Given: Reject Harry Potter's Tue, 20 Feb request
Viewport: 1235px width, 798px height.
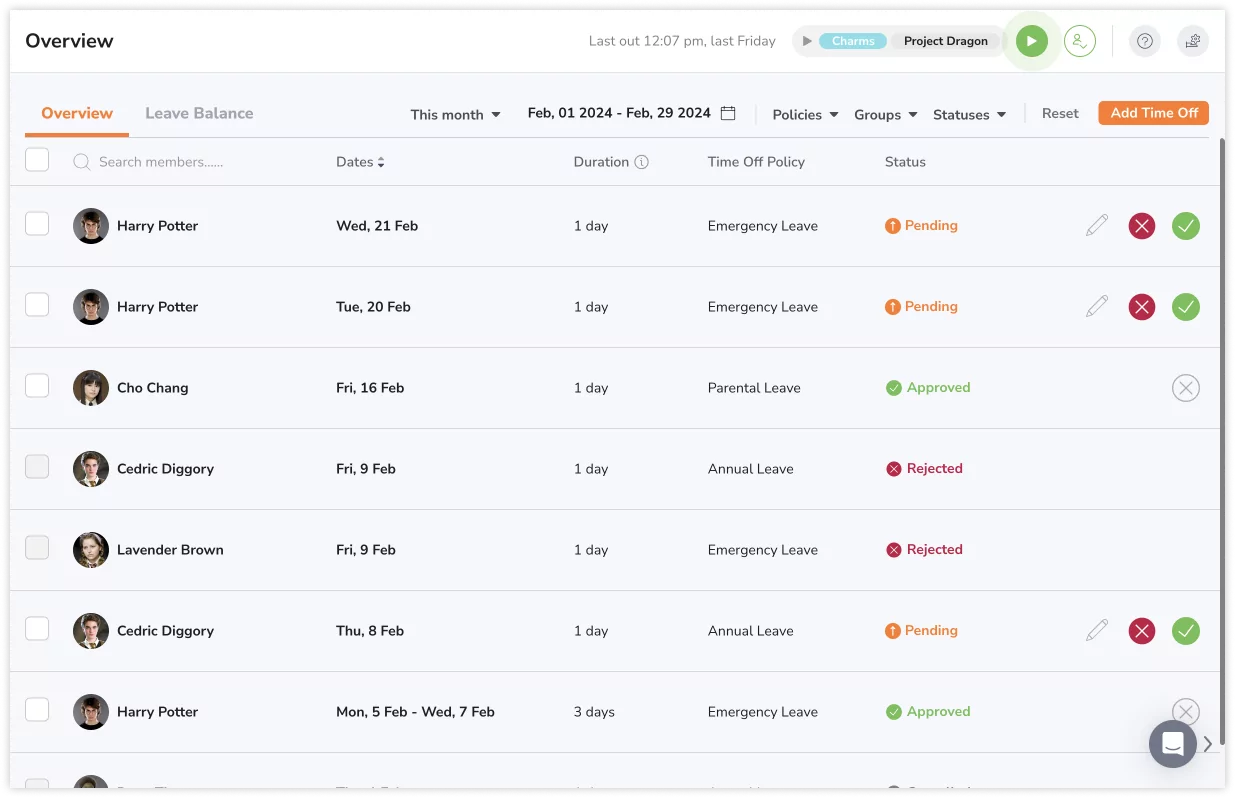Looking at the screenshot, I should pos(1141,307).
